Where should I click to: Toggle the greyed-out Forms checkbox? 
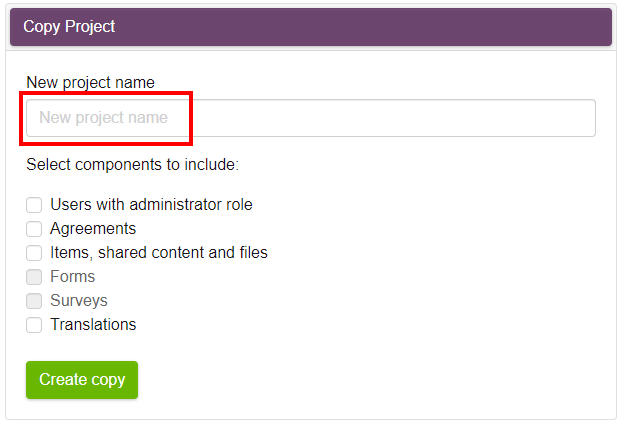coord(34,277)
